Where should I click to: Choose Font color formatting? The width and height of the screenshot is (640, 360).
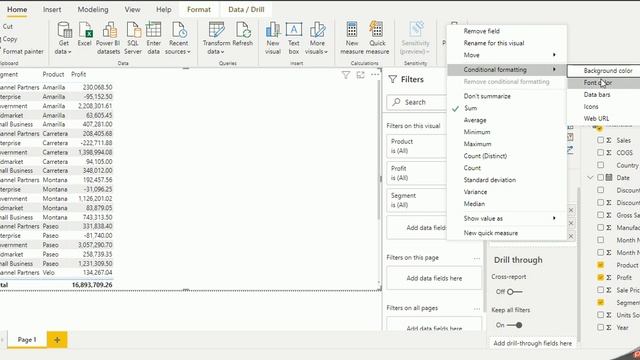click(604, 82)
